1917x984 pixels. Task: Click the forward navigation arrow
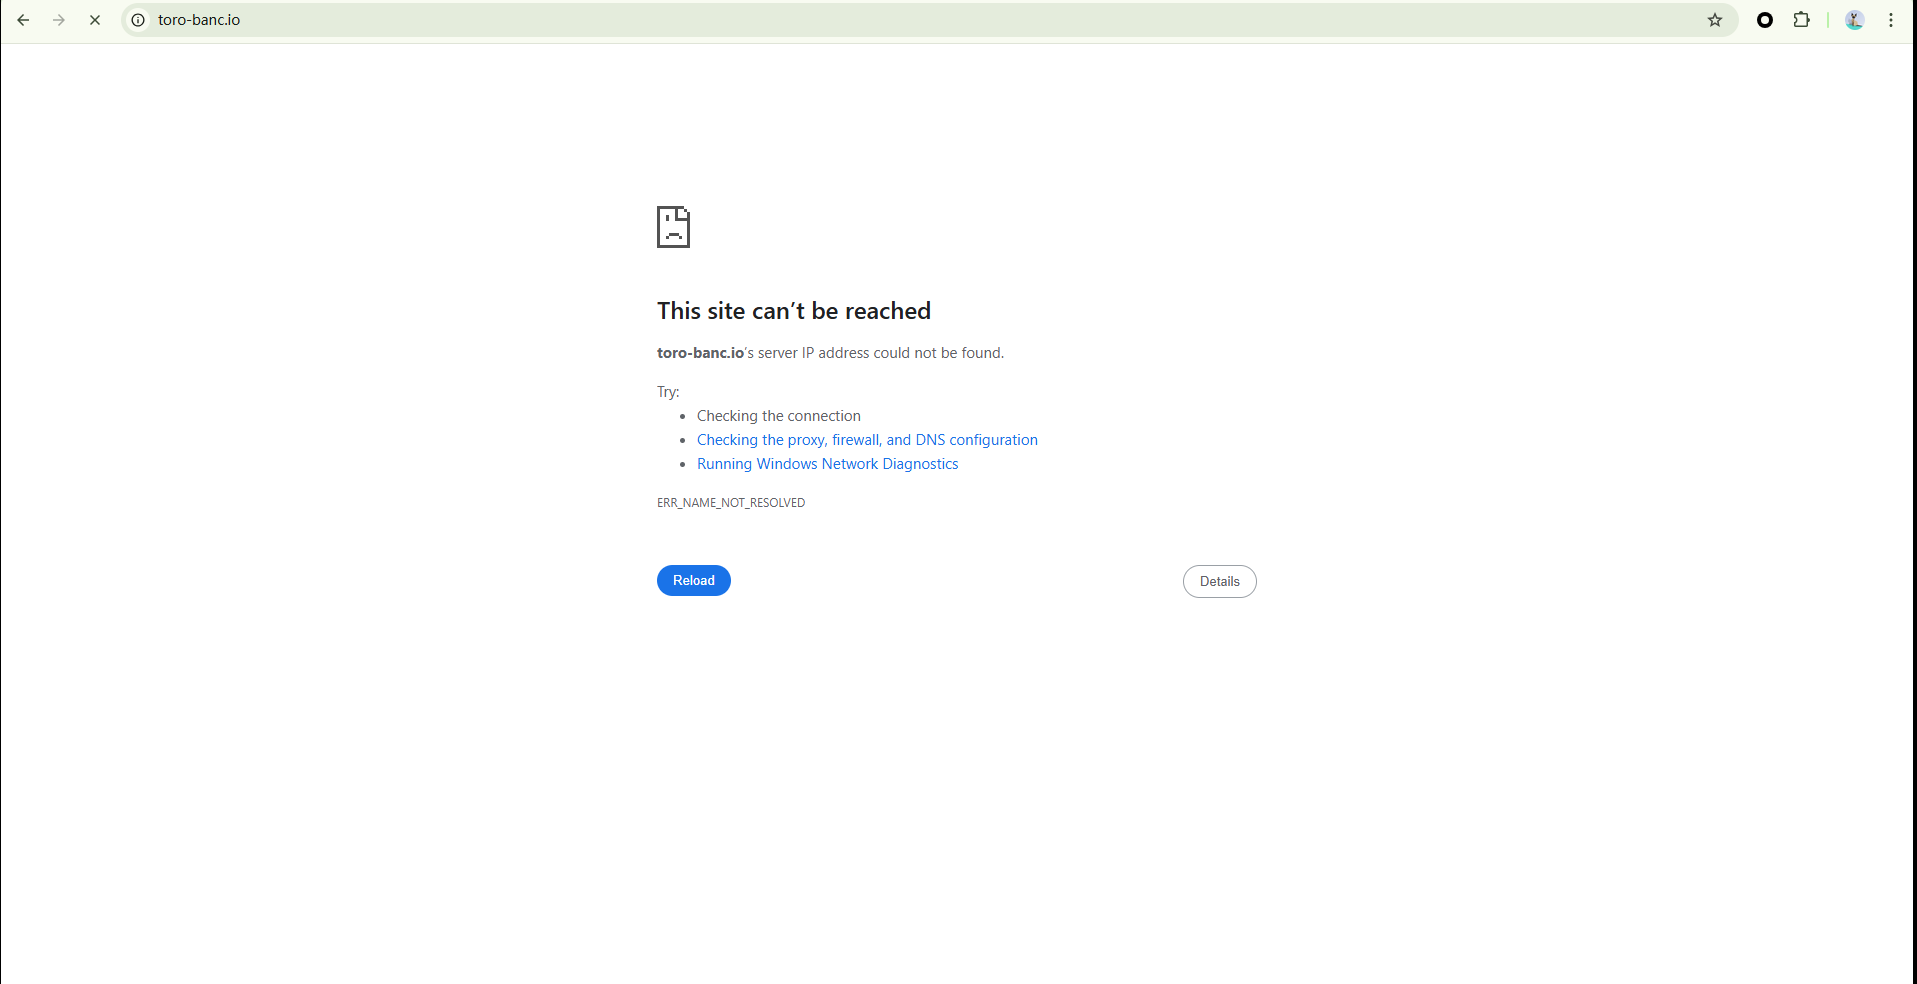59,20
